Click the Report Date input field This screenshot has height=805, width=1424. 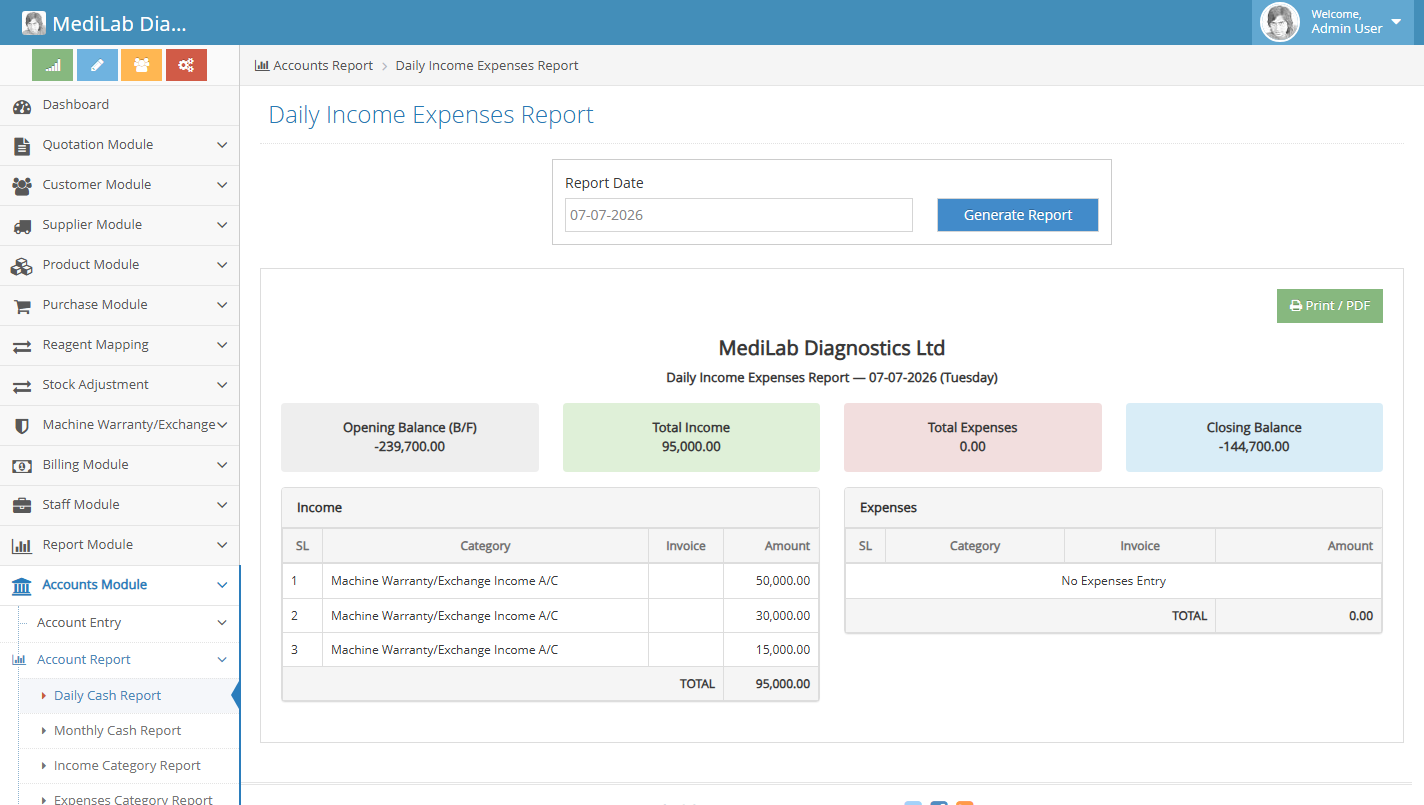(x=739, y=215)
